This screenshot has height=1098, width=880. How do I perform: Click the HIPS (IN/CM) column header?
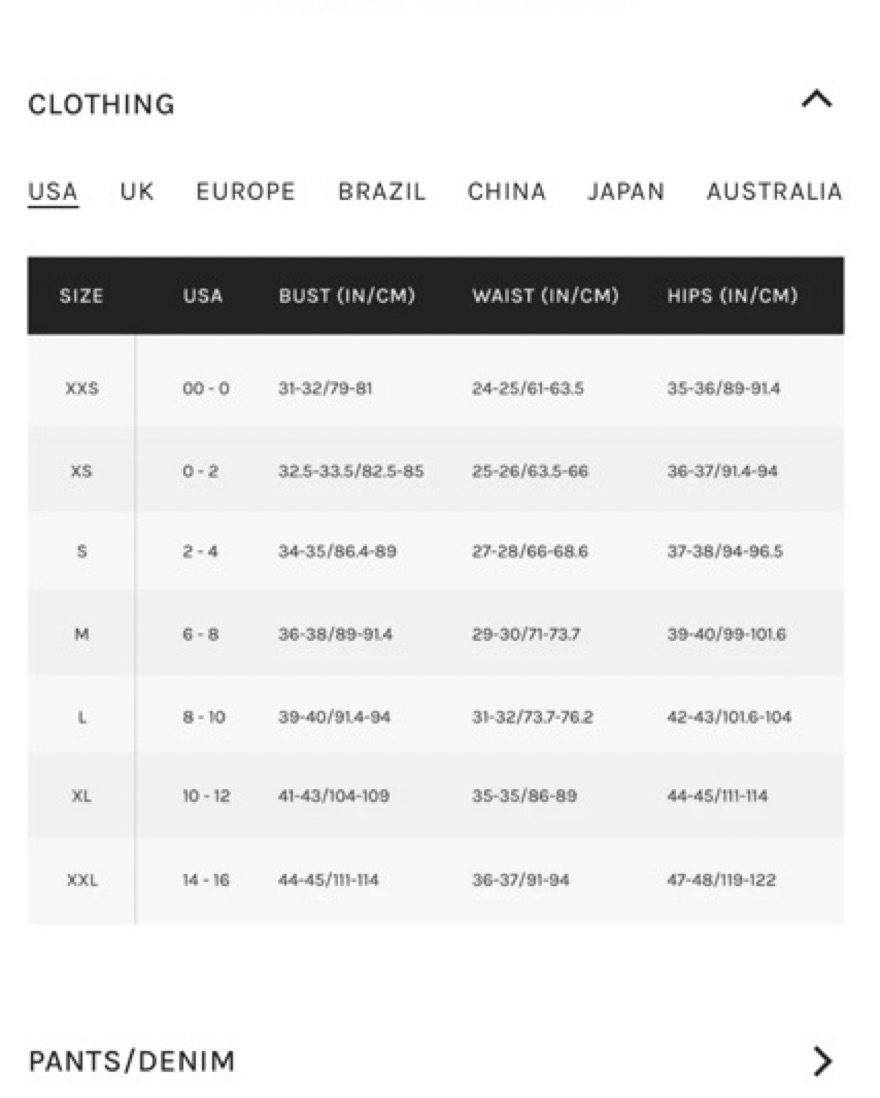(732, 296)
